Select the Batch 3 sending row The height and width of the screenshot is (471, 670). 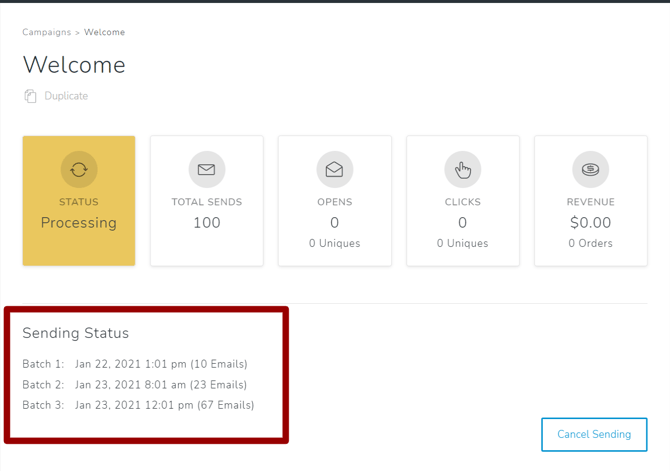[x=138, y=405]
